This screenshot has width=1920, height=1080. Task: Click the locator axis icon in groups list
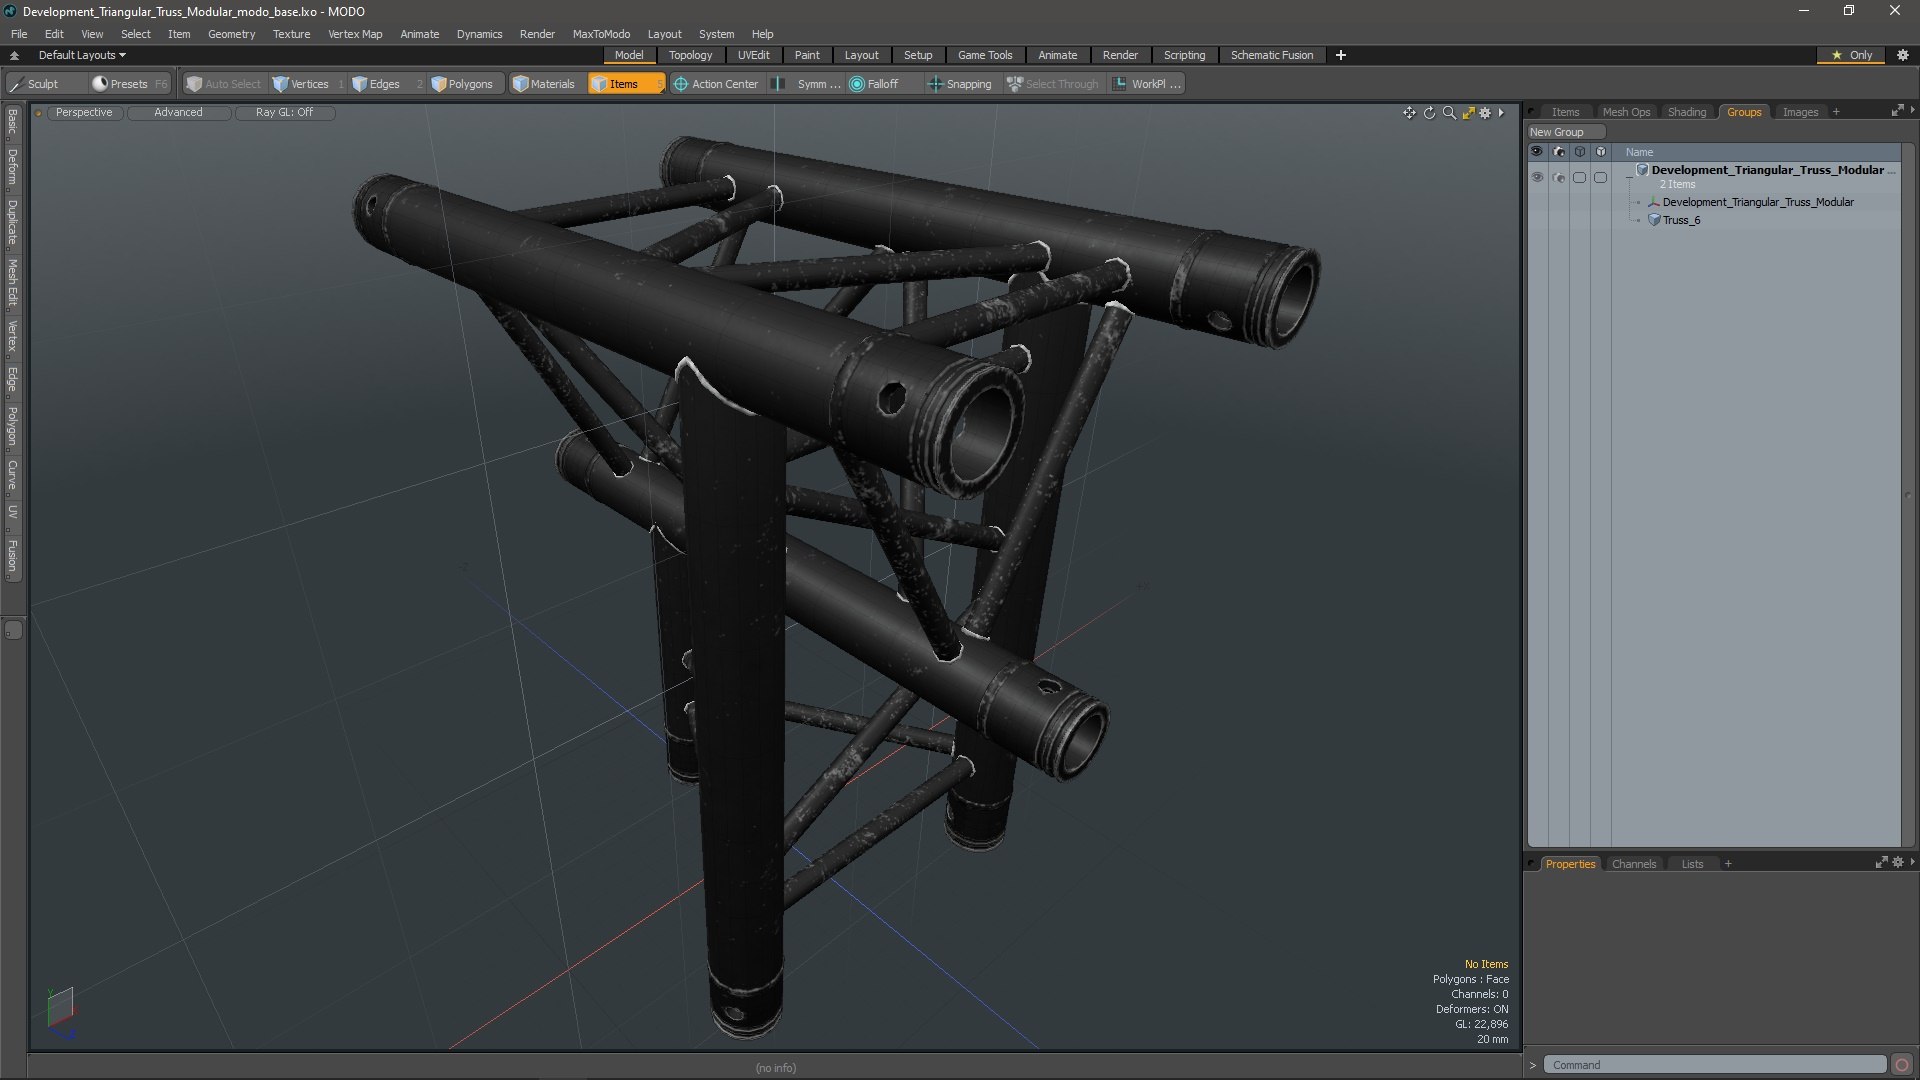1654,202
